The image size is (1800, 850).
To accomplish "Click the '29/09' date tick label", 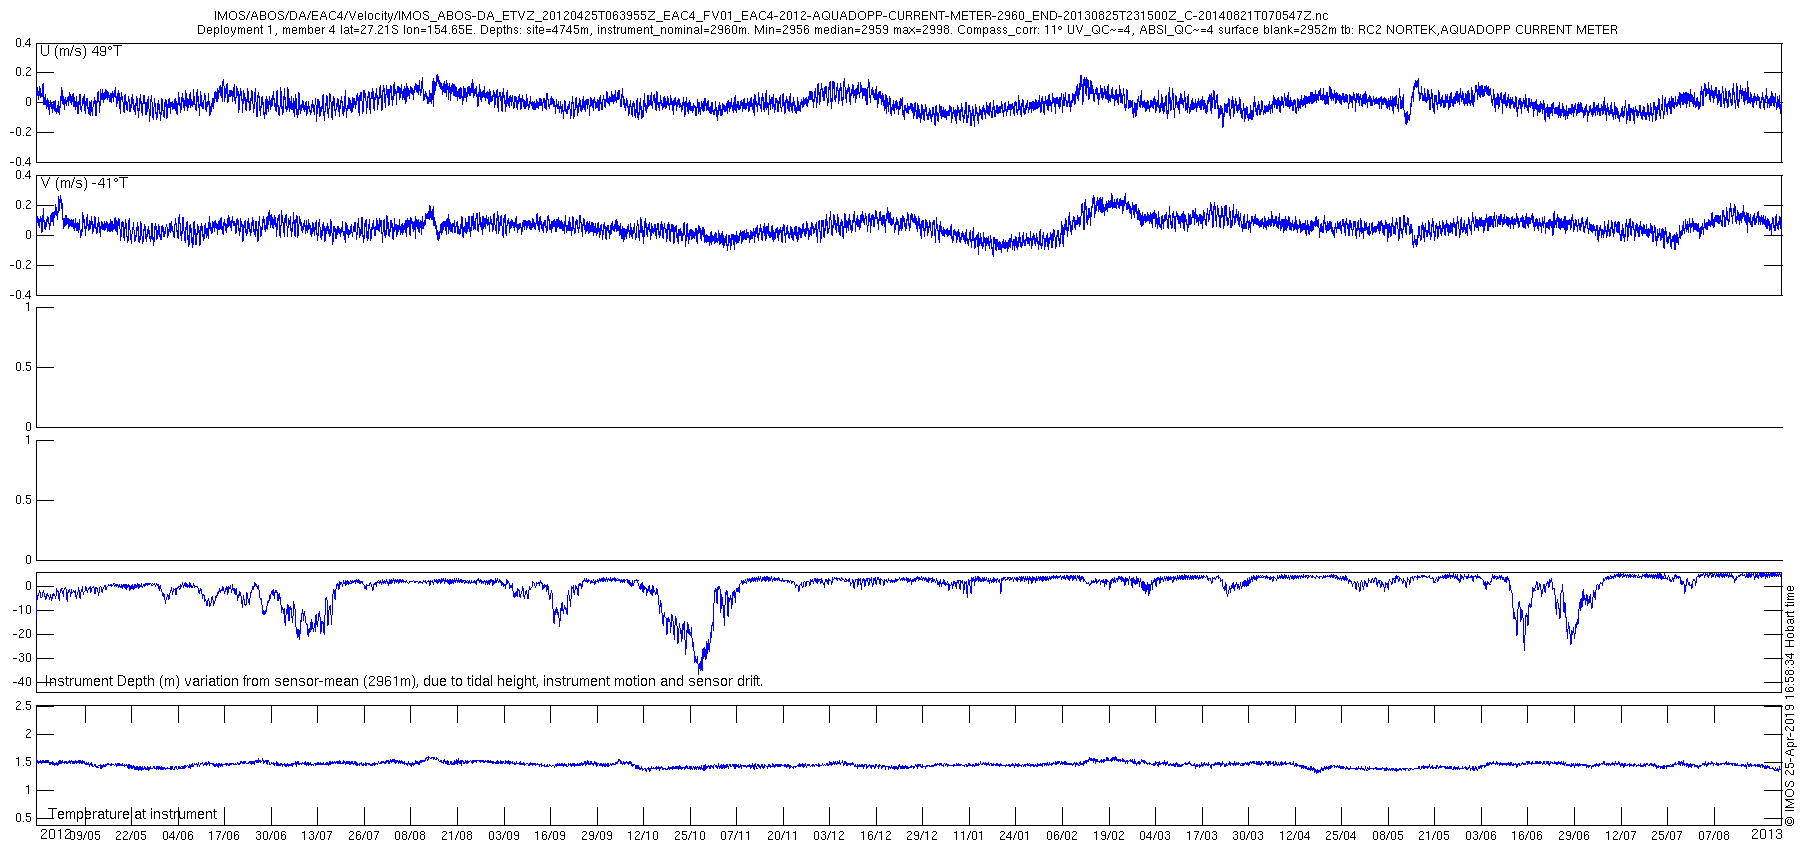I will pos(597,836).
